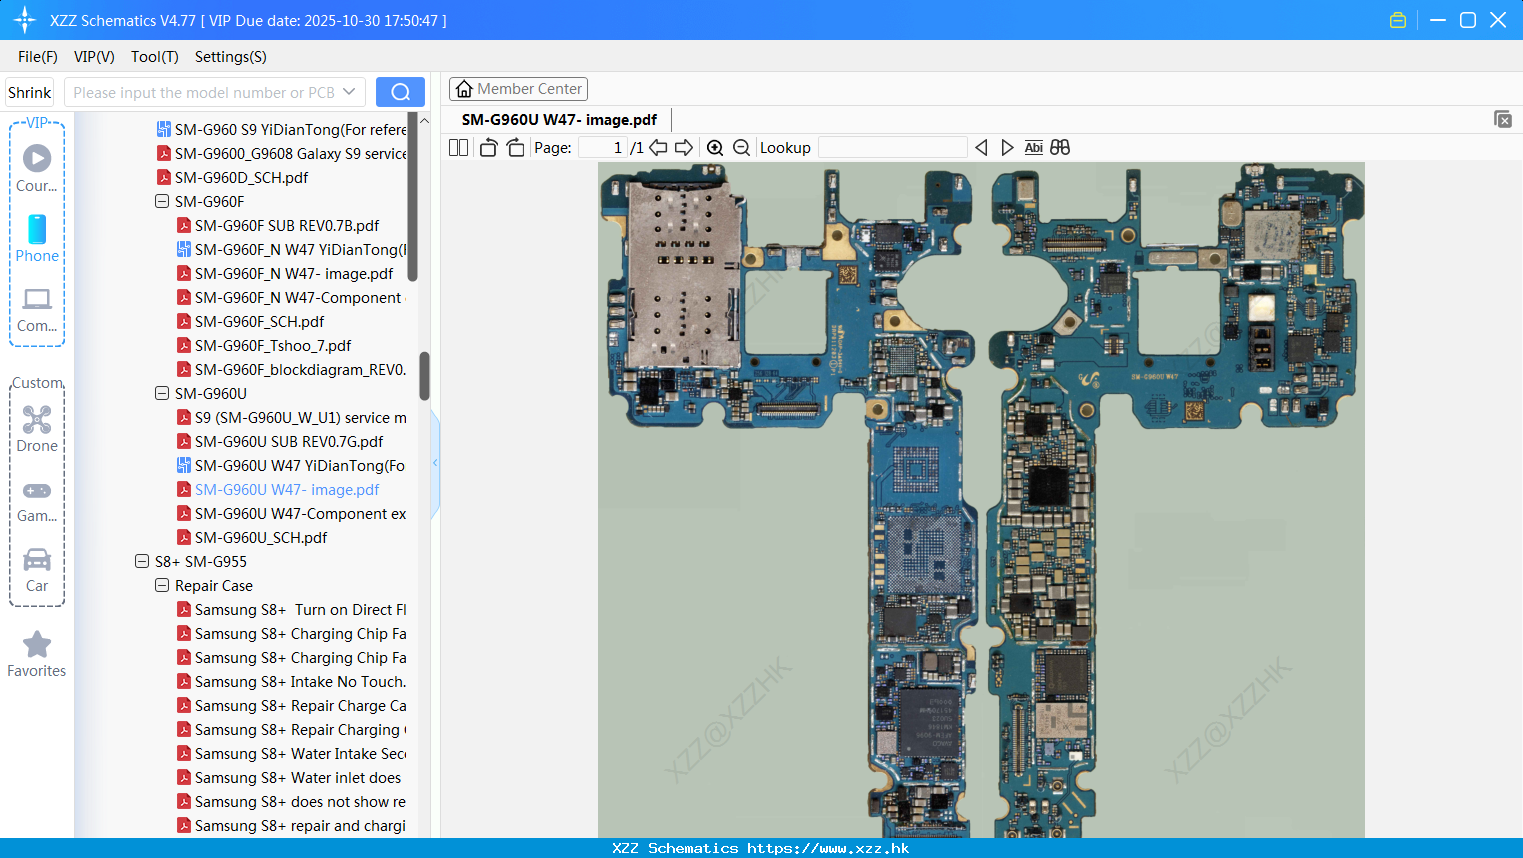Open SM-G960U_SCH.pdf
Screen dimensions: 1523x858
coord(261,537)
